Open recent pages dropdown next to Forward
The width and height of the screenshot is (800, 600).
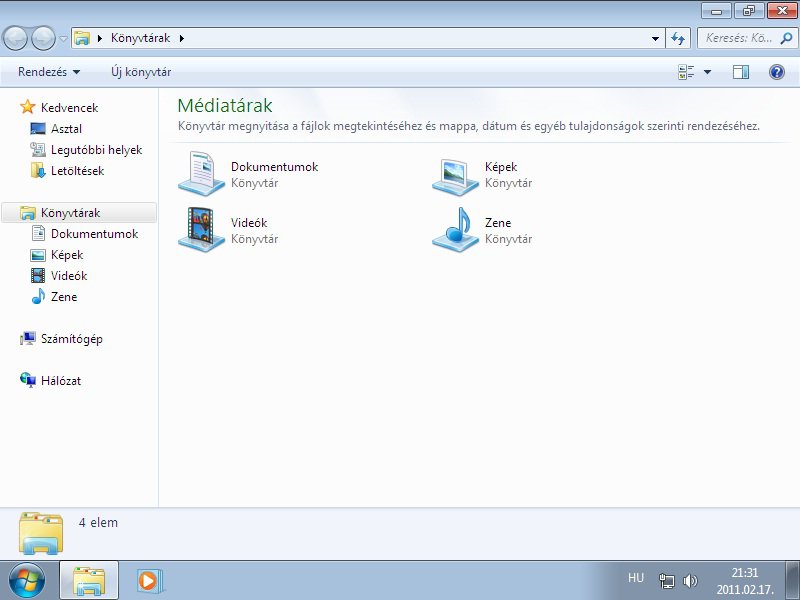[63, 39]
